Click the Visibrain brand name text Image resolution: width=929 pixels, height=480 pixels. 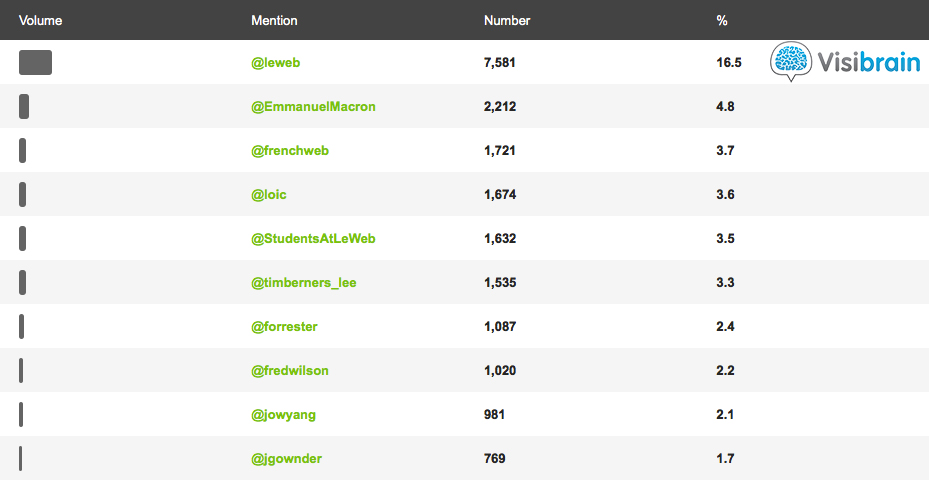point(862,61)
